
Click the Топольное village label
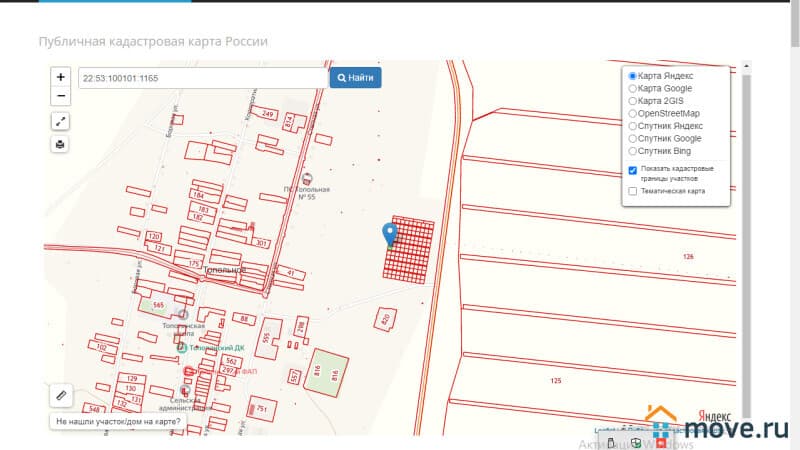coord(224,269)
